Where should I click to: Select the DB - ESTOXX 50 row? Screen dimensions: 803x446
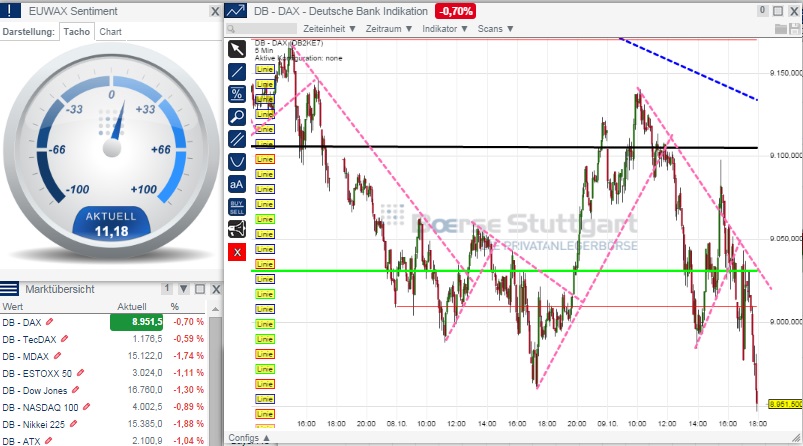tap(103, 373)
